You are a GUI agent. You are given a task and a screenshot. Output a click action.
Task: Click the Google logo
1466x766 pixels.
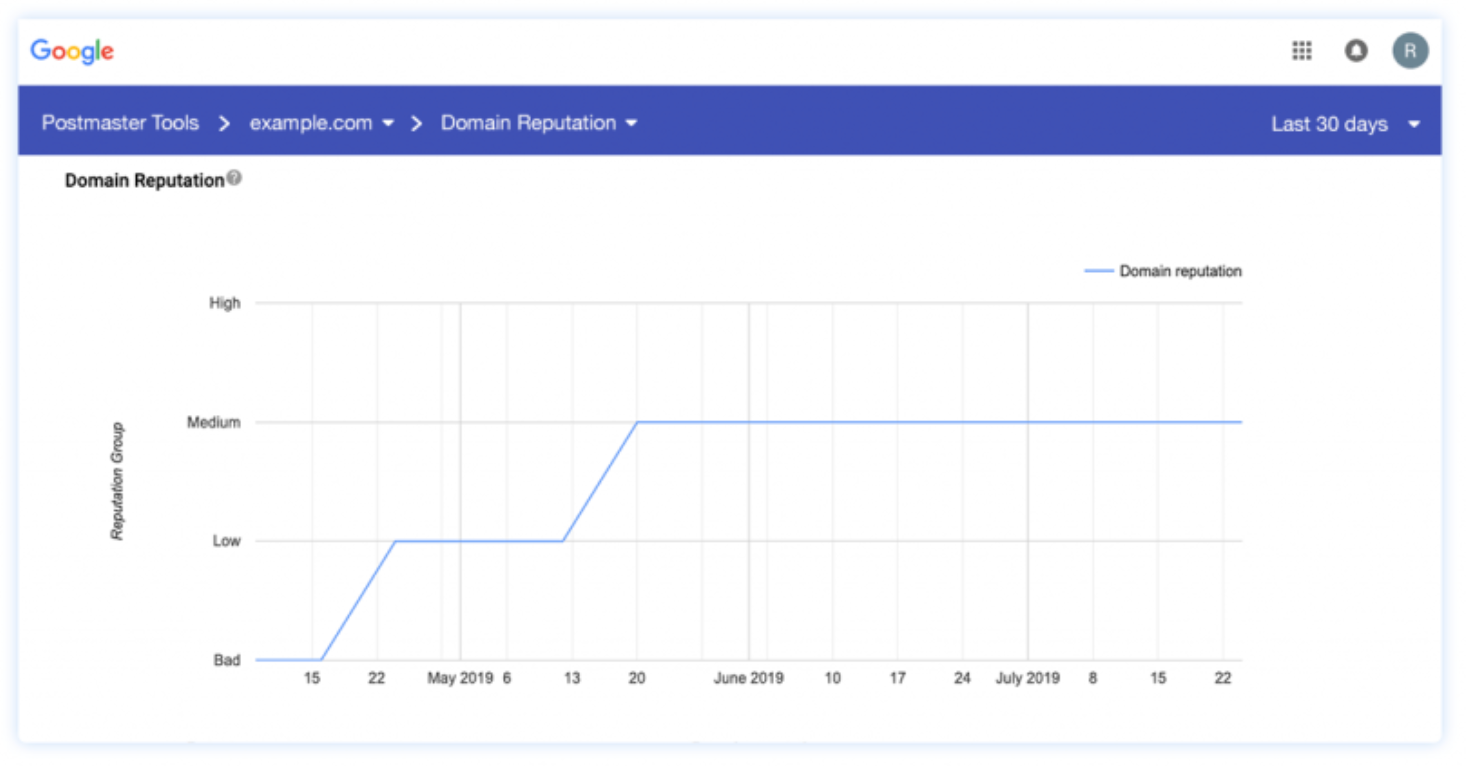click(x=73, y=51)
